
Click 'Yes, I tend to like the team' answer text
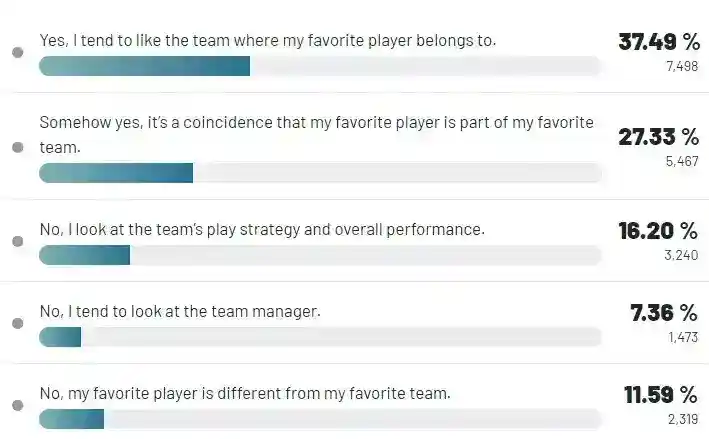pos(267,40)
